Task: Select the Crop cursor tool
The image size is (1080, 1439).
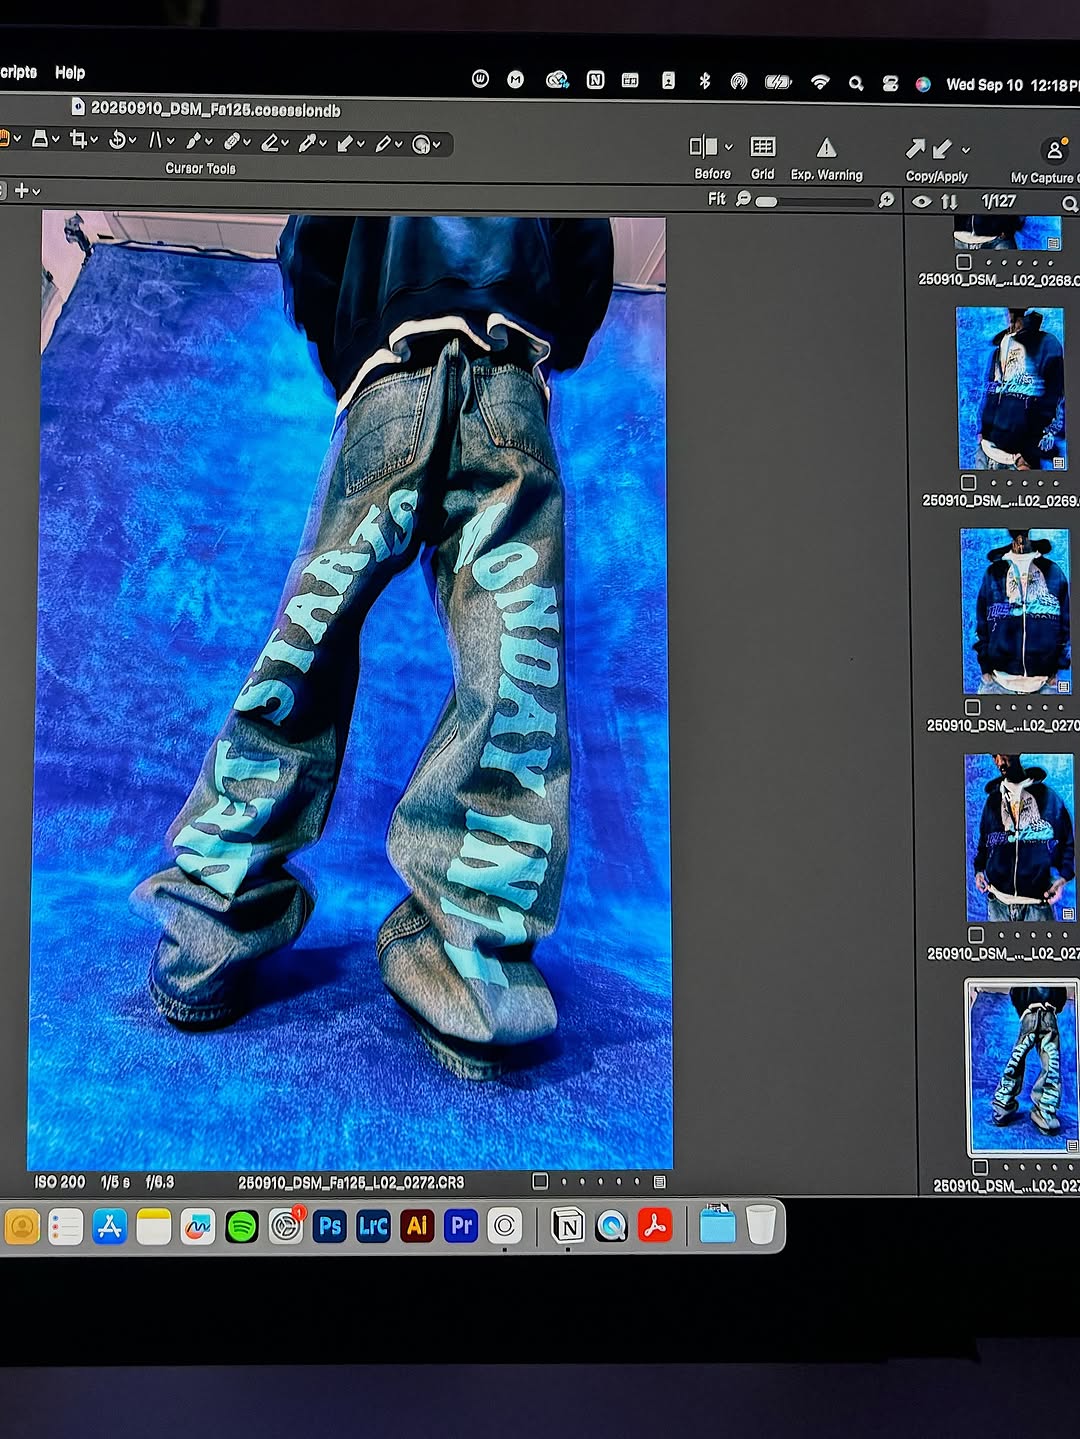Action: coord(78,140)
